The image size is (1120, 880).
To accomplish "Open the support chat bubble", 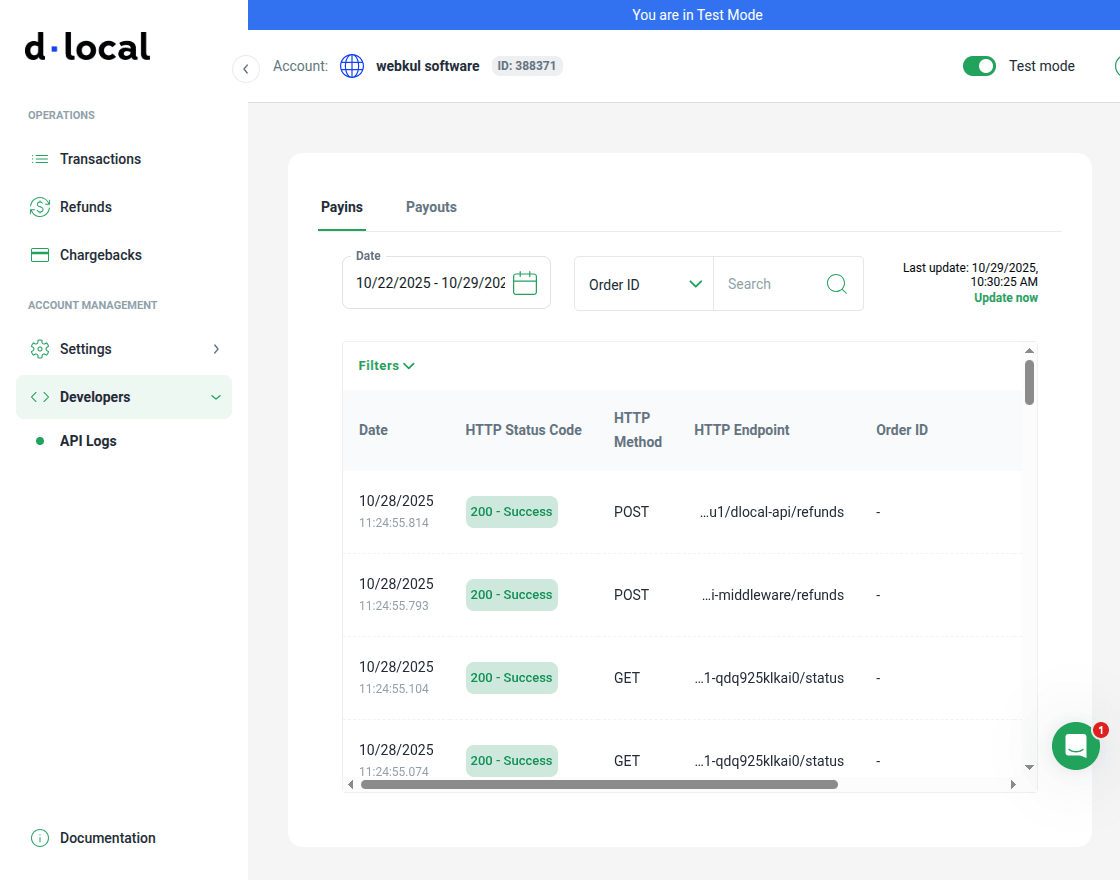I will tap(1076, 746).
